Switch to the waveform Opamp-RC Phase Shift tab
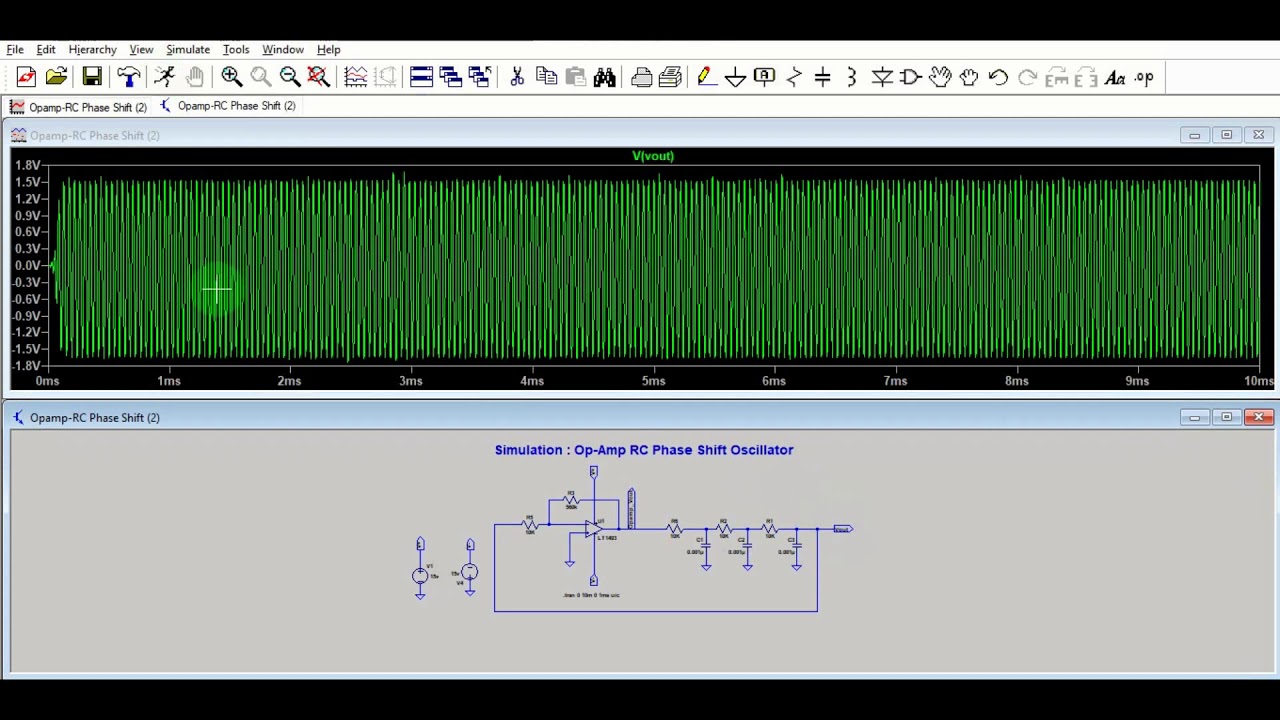This screenshot has width=1280, height=720. point(79,107)
